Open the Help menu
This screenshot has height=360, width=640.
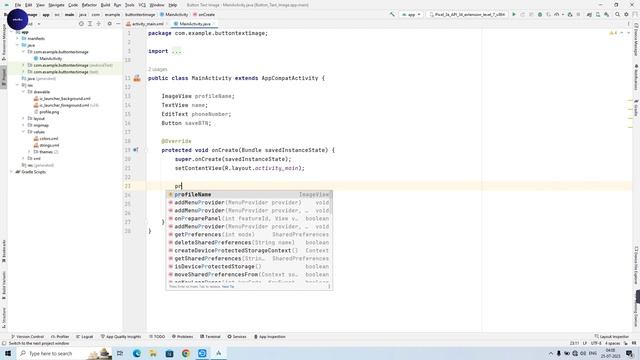click(173, 5)
